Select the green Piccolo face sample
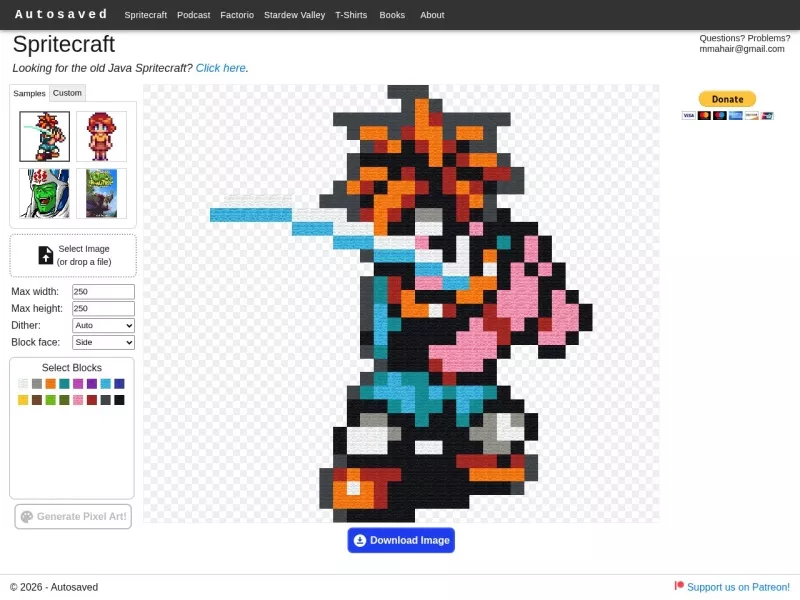 click(x=44, y=193)
